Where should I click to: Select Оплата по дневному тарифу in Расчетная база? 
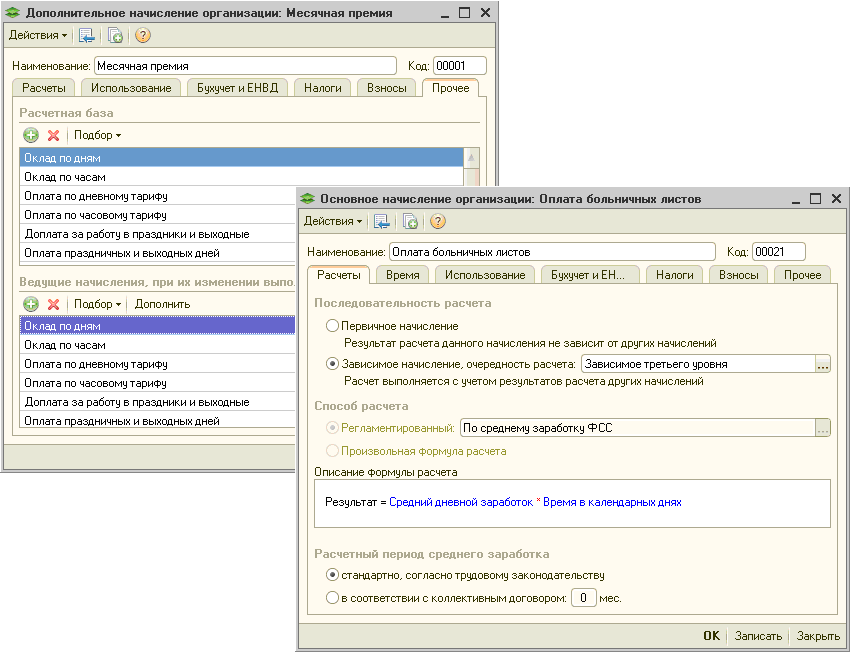click(x=158, y=196)
